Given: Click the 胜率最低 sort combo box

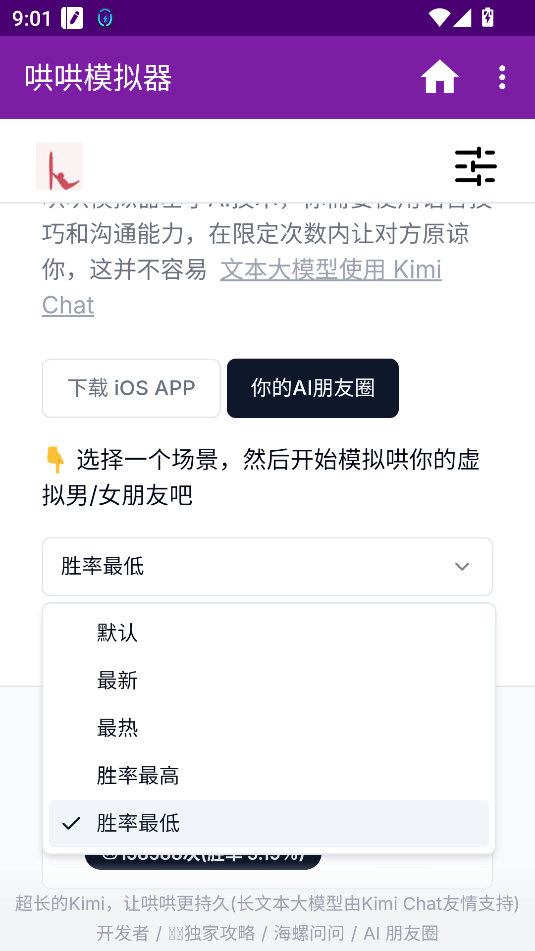Looking at the screenshot, I should click(268, 566).
